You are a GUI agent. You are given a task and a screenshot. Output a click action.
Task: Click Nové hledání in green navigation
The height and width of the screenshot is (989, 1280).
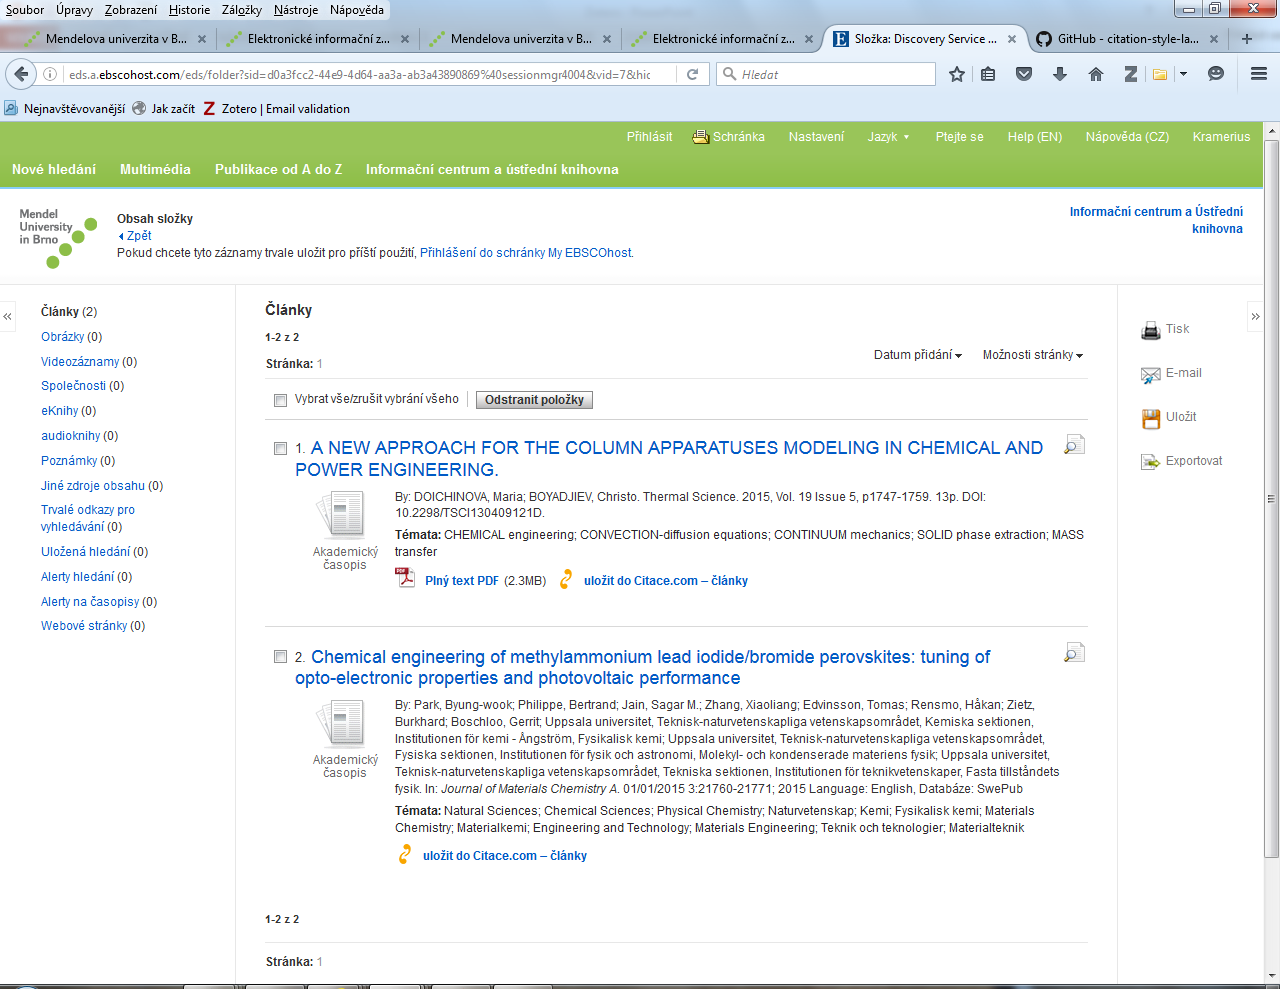pyautogui.click(x=54, y=170)
